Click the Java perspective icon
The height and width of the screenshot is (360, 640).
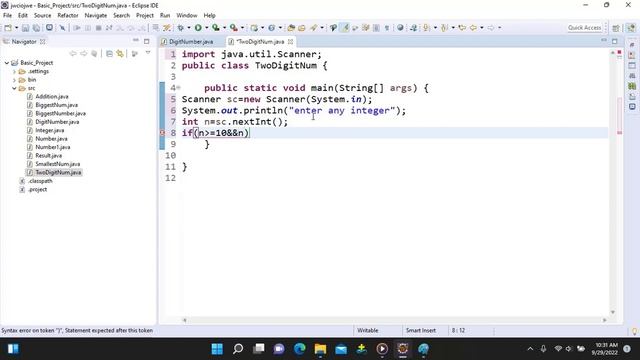tap(631, 28)
